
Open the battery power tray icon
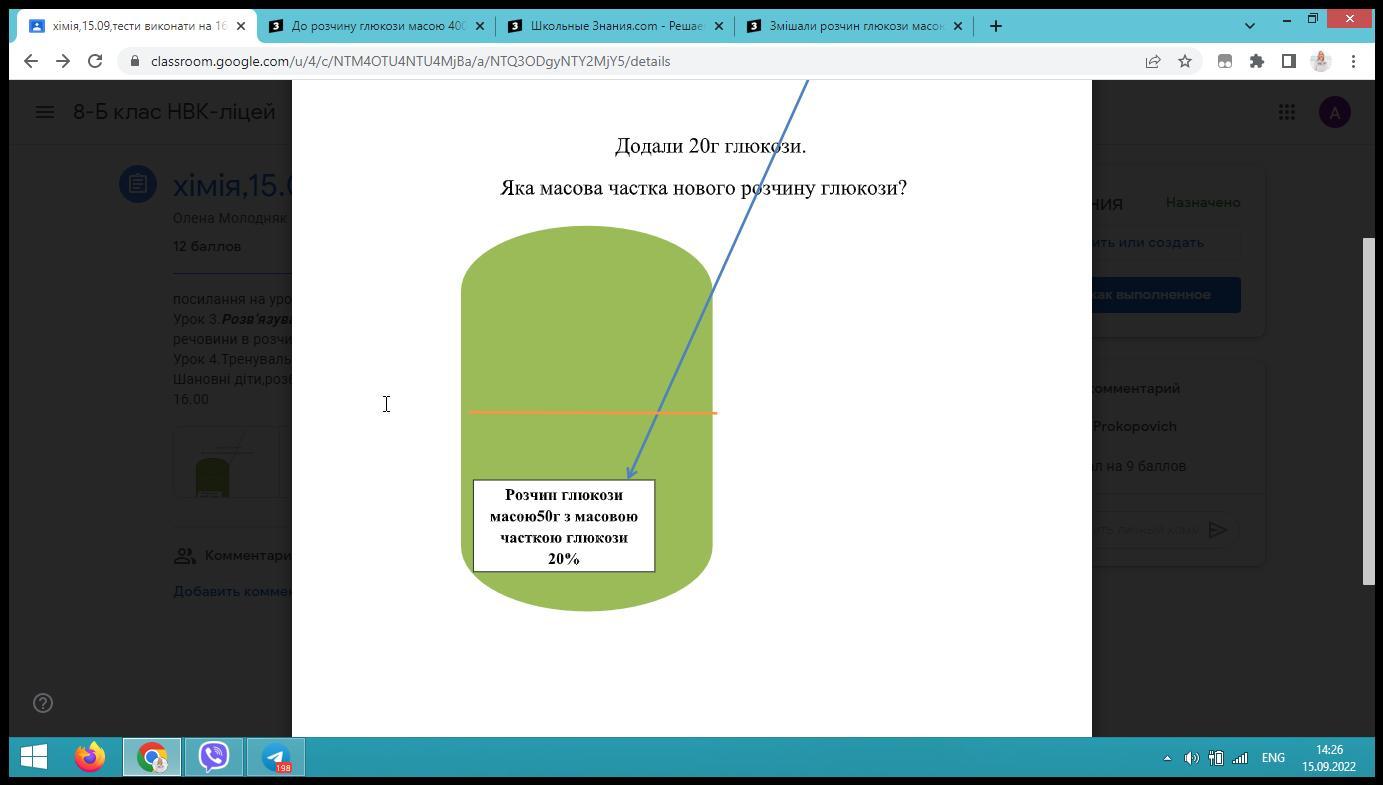click(x=1216, y=758)
